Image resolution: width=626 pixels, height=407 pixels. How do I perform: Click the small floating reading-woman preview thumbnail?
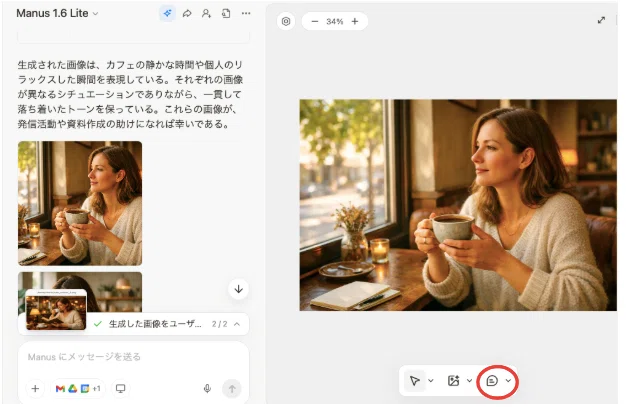56,310
